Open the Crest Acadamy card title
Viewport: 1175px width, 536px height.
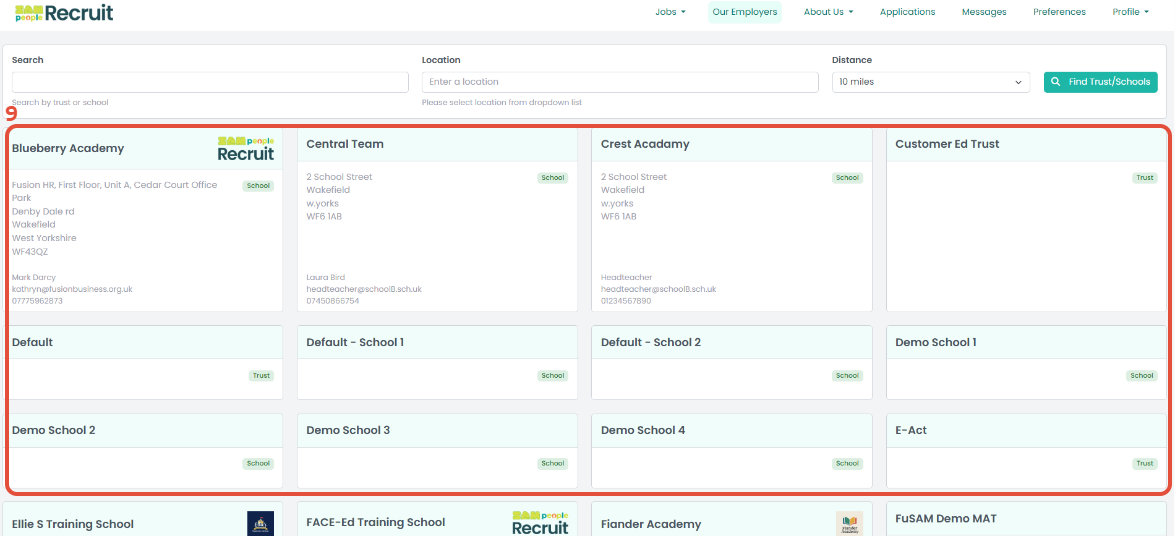coord(645,144)
